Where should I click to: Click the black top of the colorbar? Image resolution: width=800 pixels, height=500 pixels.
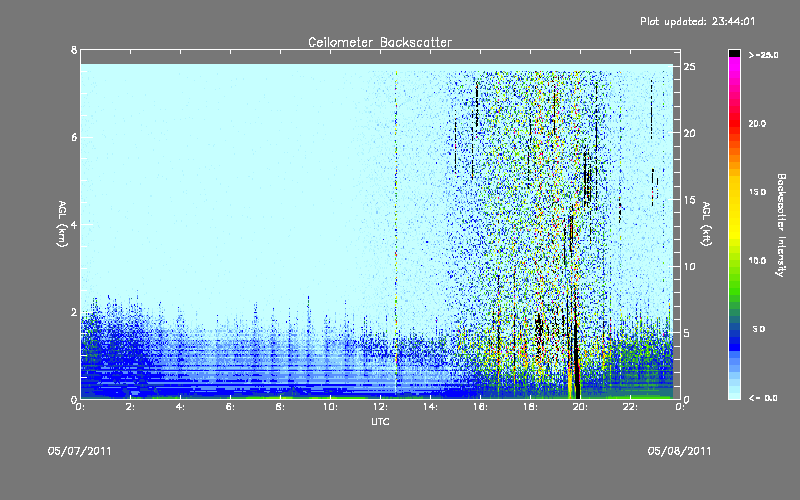(734, 53)
